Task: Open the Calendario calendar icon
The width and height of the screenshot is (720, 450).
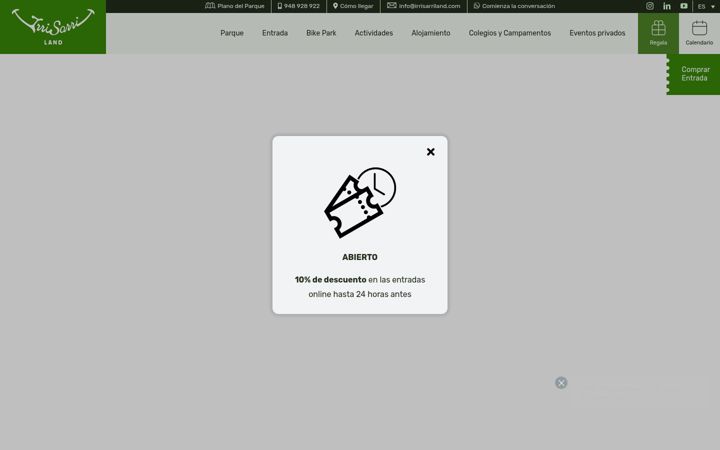Action: tap(699, 33)
